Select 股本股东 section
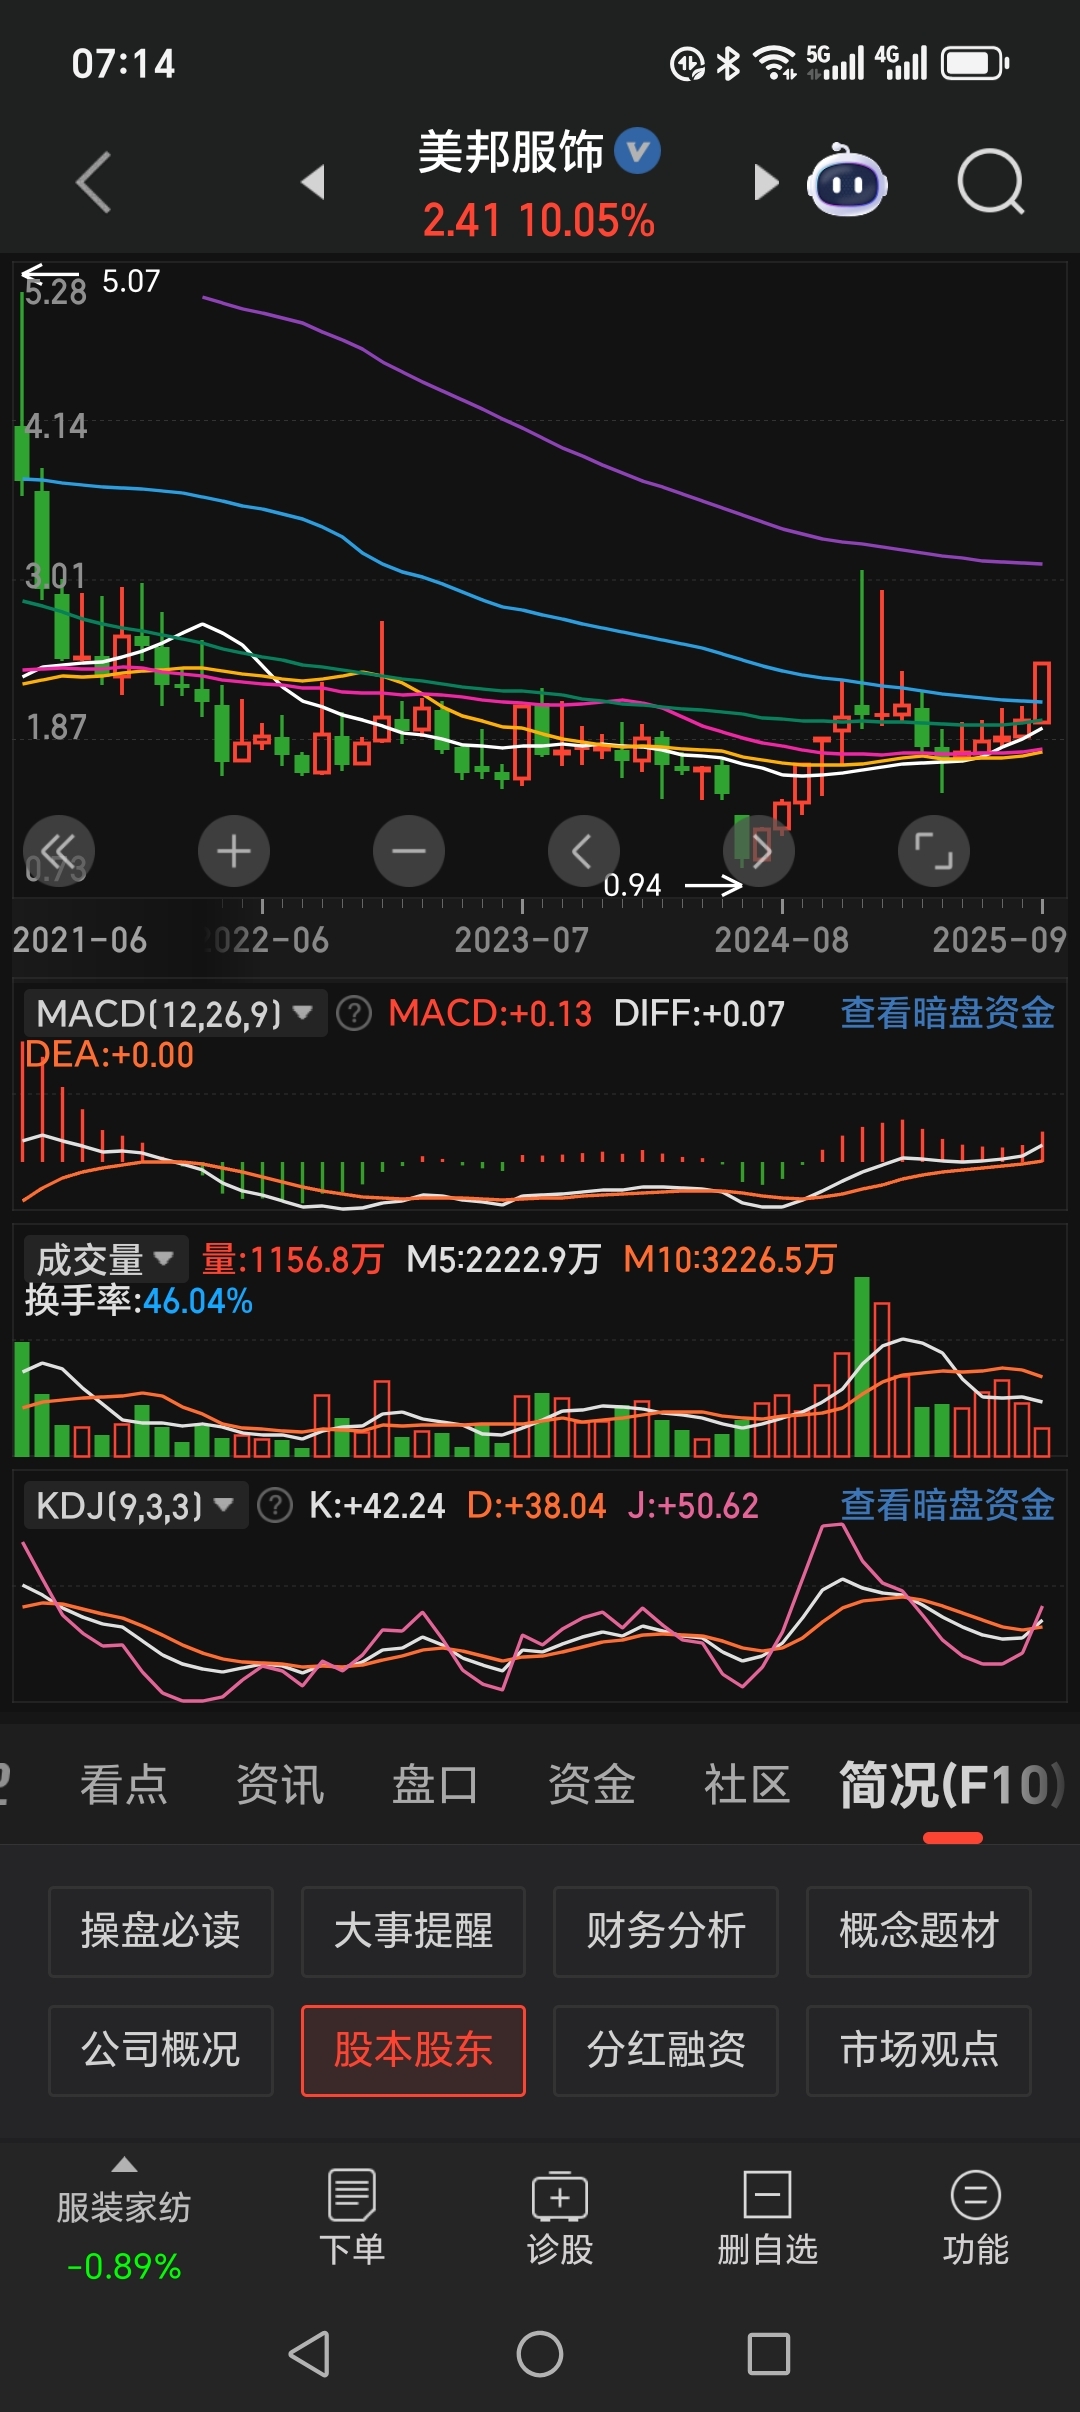Screen dimensions: 1080x2412 point(413,2050)
